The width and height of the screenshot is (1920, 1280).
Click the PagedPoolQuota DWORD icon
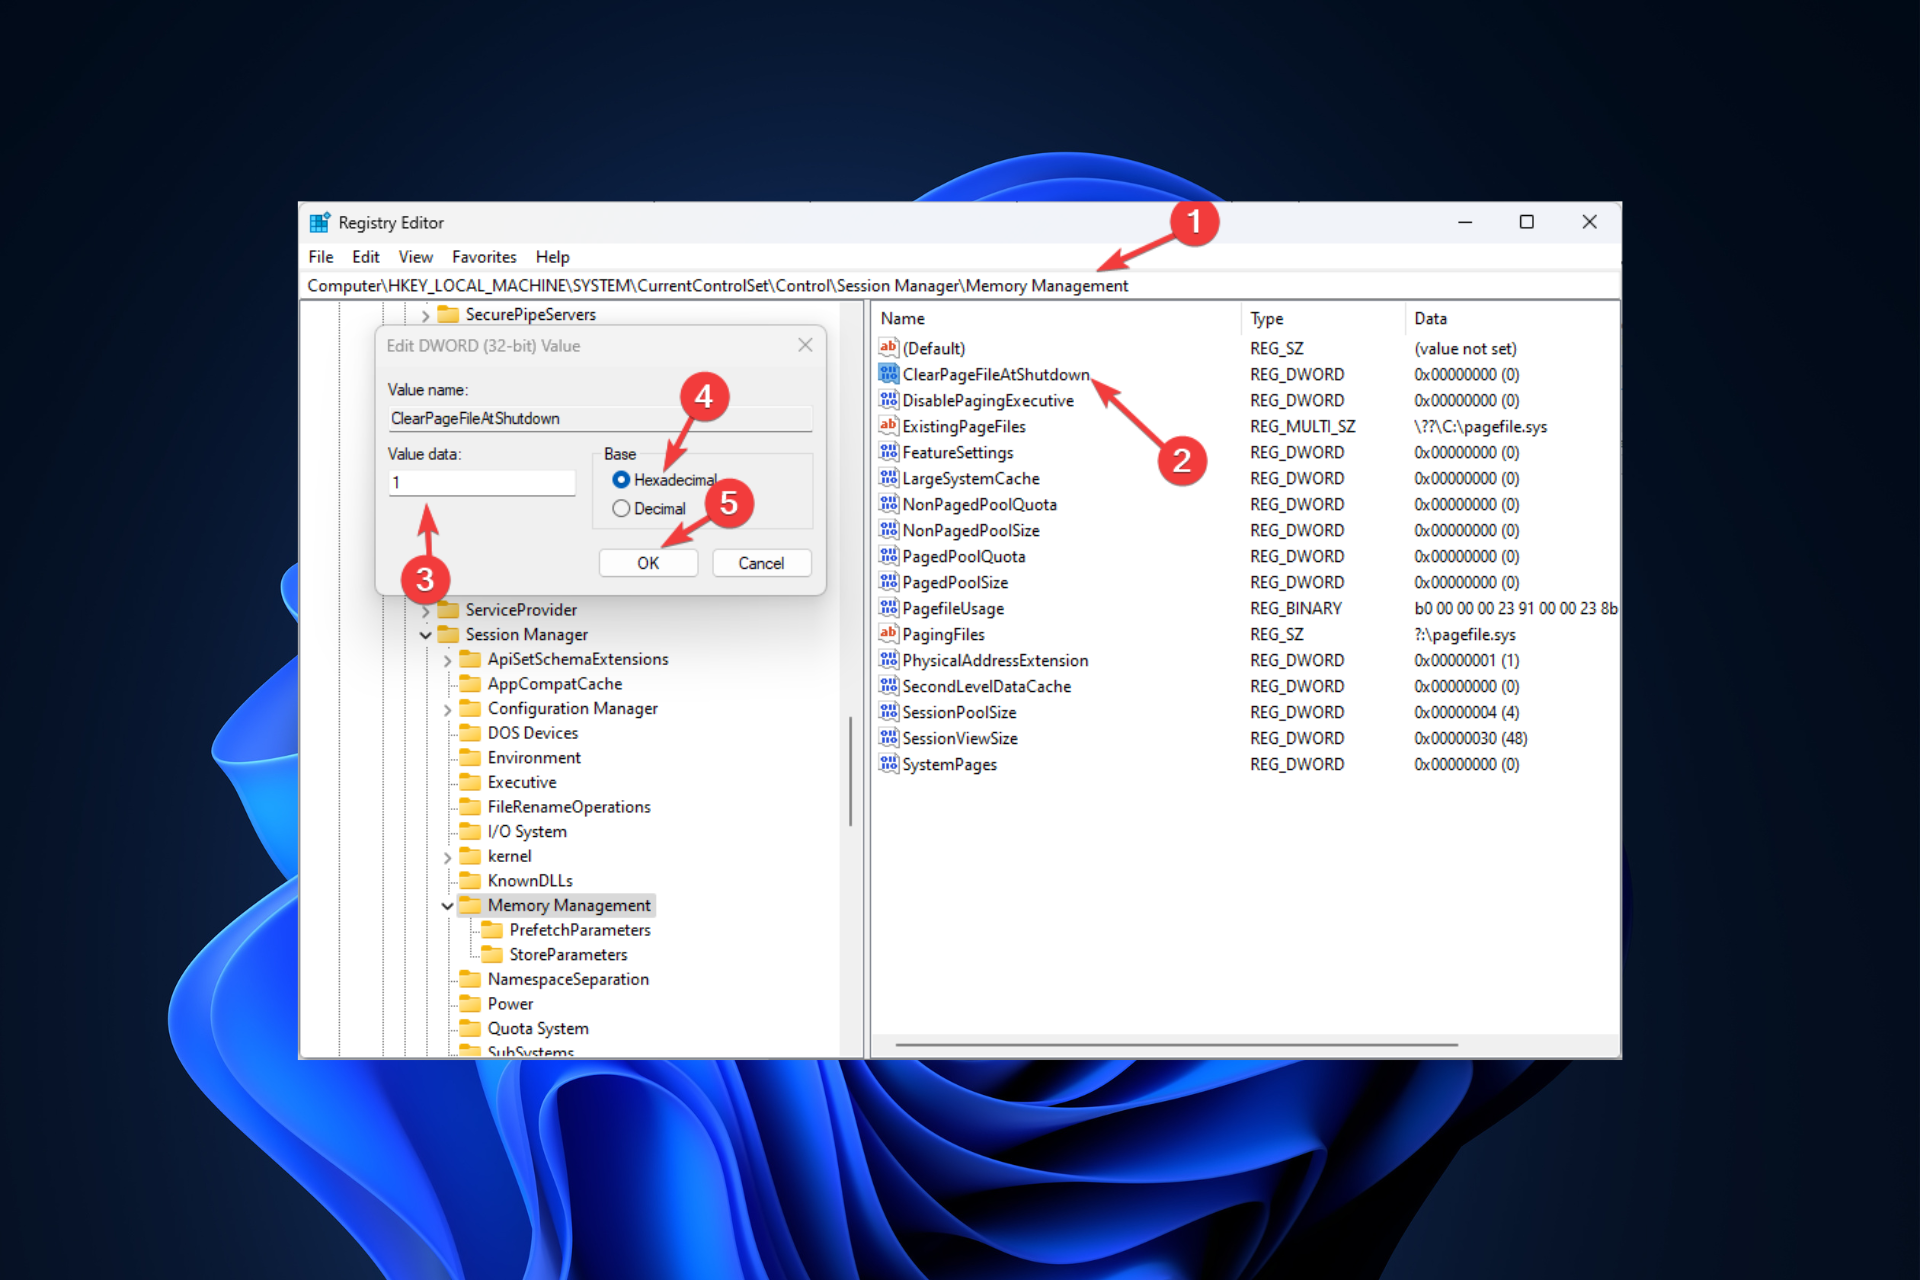coord(888,555)
